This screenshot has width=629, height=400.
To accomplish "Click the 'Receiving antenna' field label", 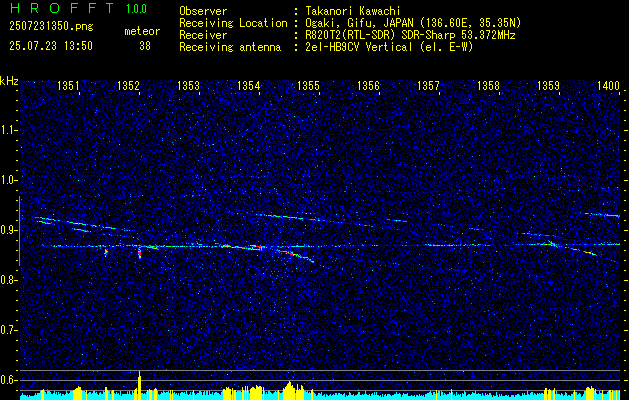I will tap(230, 47).
